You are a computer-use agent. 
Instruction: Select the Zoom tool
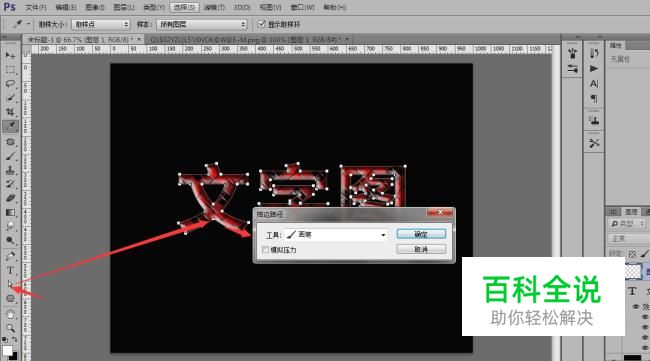click(10, 328)
